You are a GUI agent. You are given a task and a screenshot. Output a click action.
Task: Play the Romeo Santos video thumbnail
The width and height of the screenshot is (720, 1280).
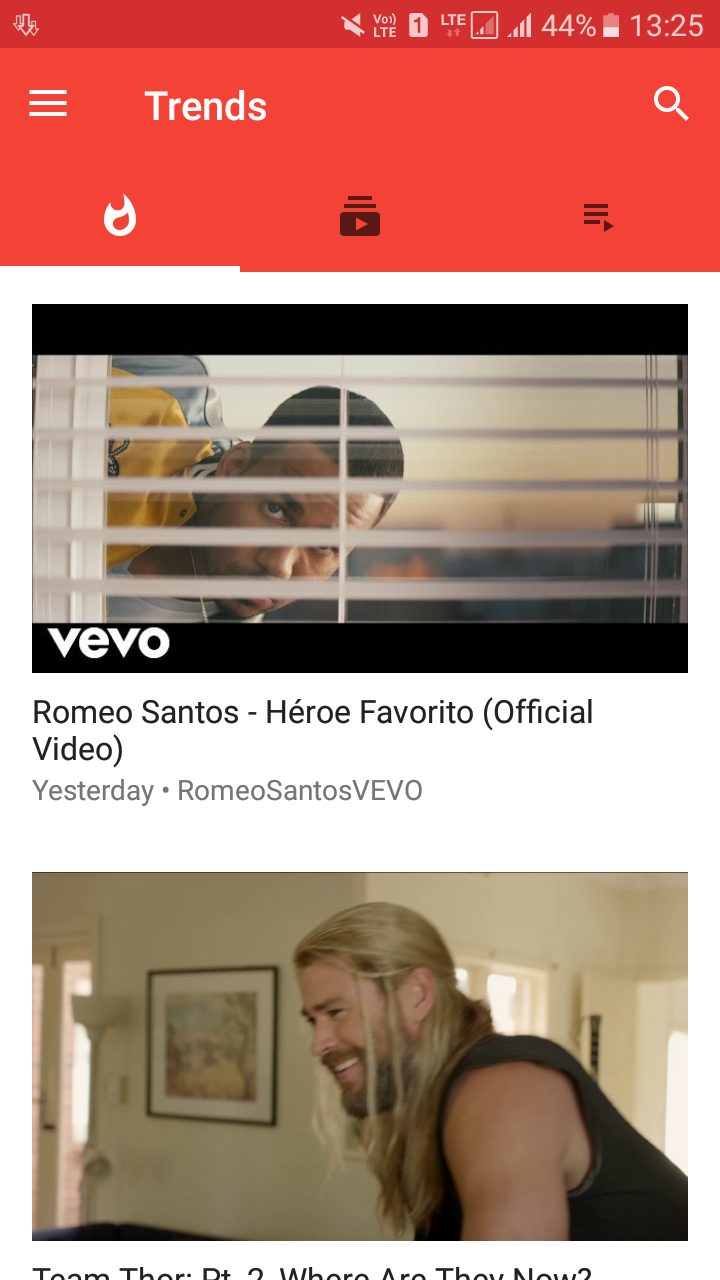click(360, 488)
